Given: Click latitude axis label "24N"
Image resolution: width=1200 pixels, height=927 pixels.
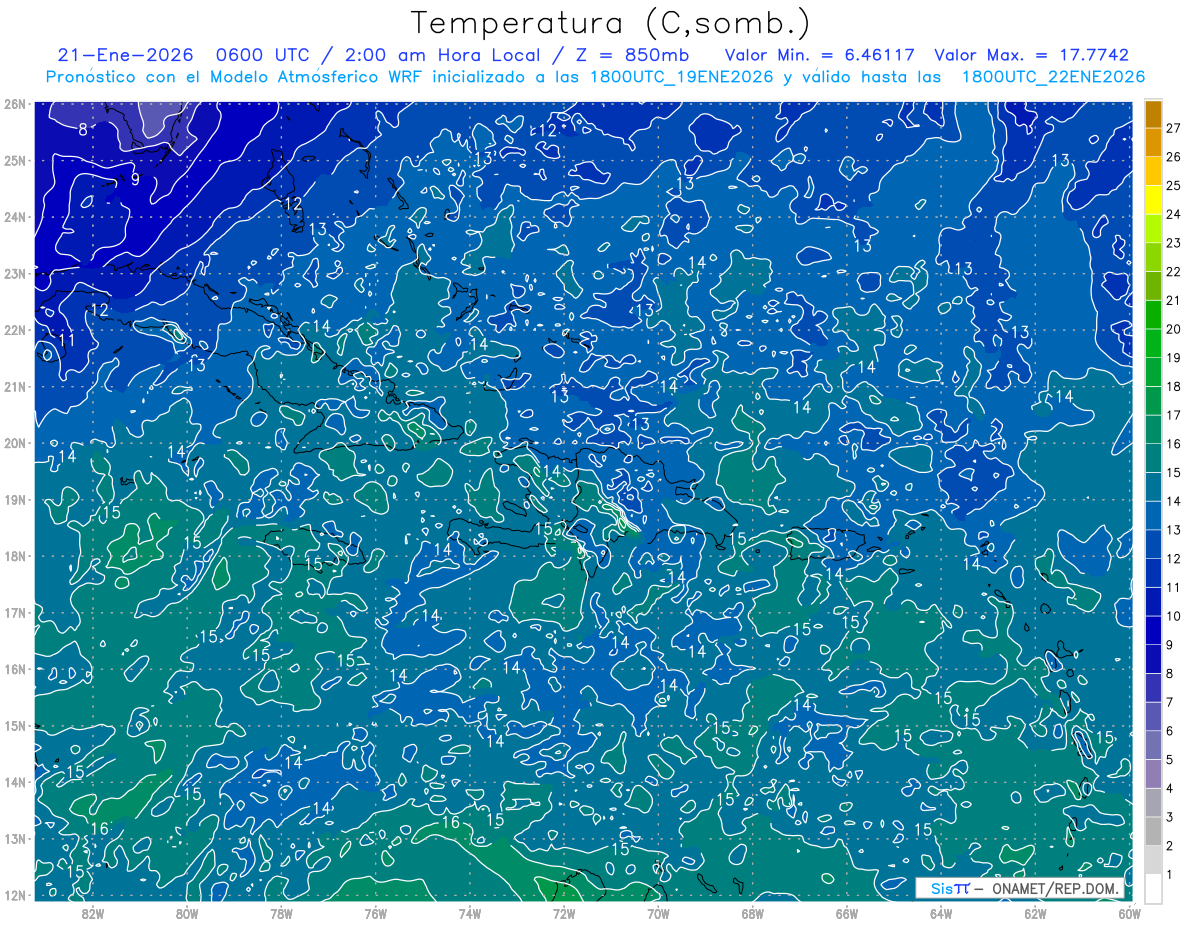Looking at the screenshot, I should (x=14, y=217).
